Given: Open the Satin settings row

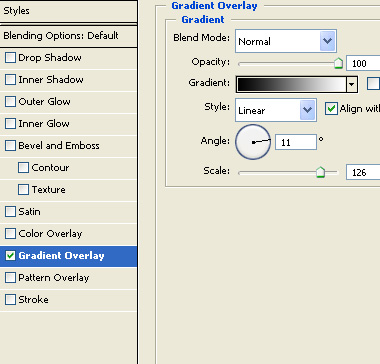Looking at the screenshot, I should point(68,212).
